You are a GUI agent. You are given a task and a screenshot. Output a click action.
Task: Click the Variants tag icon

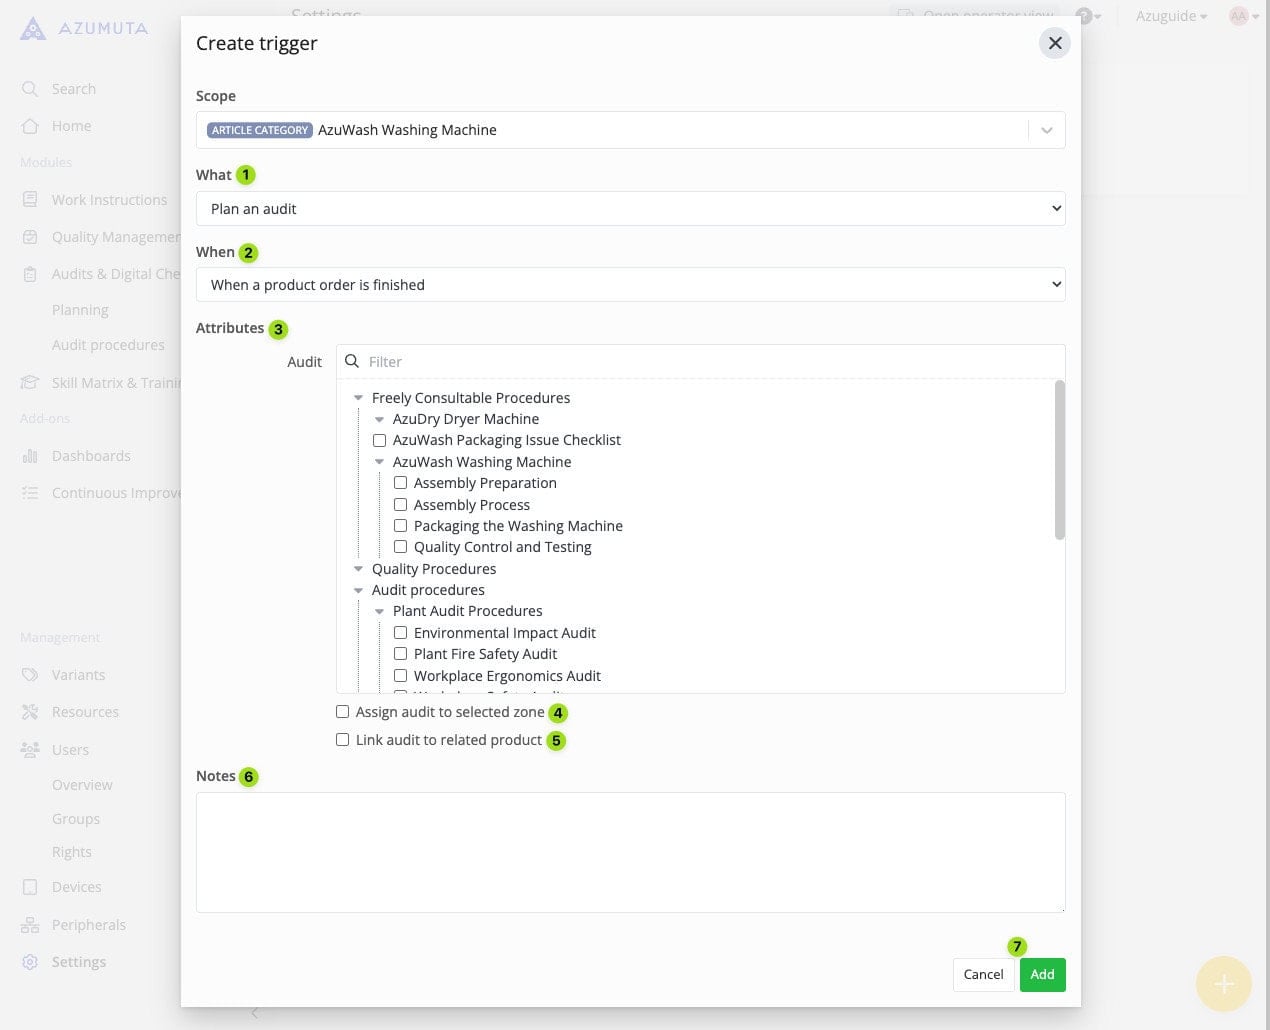30,675
